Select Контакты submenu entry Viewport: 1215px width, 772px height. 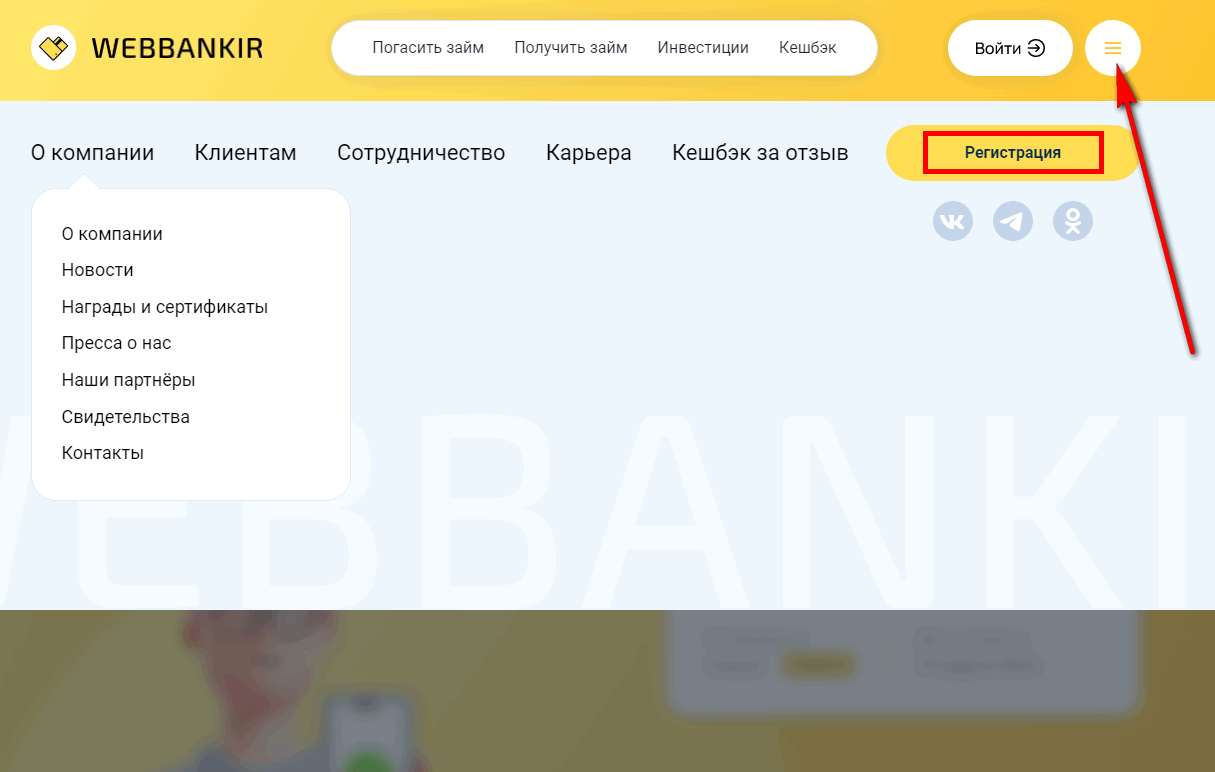coord(103,453)
